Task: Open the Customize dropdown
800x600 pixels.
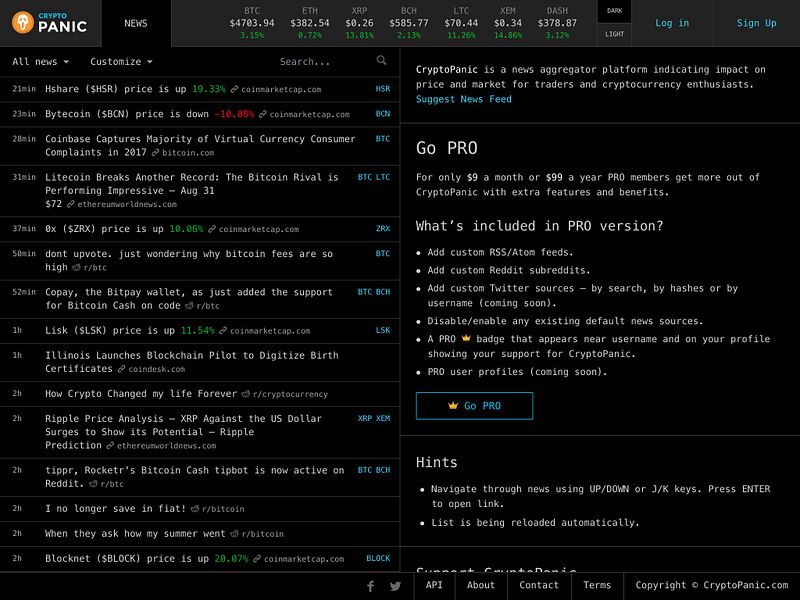Action: 121,62
